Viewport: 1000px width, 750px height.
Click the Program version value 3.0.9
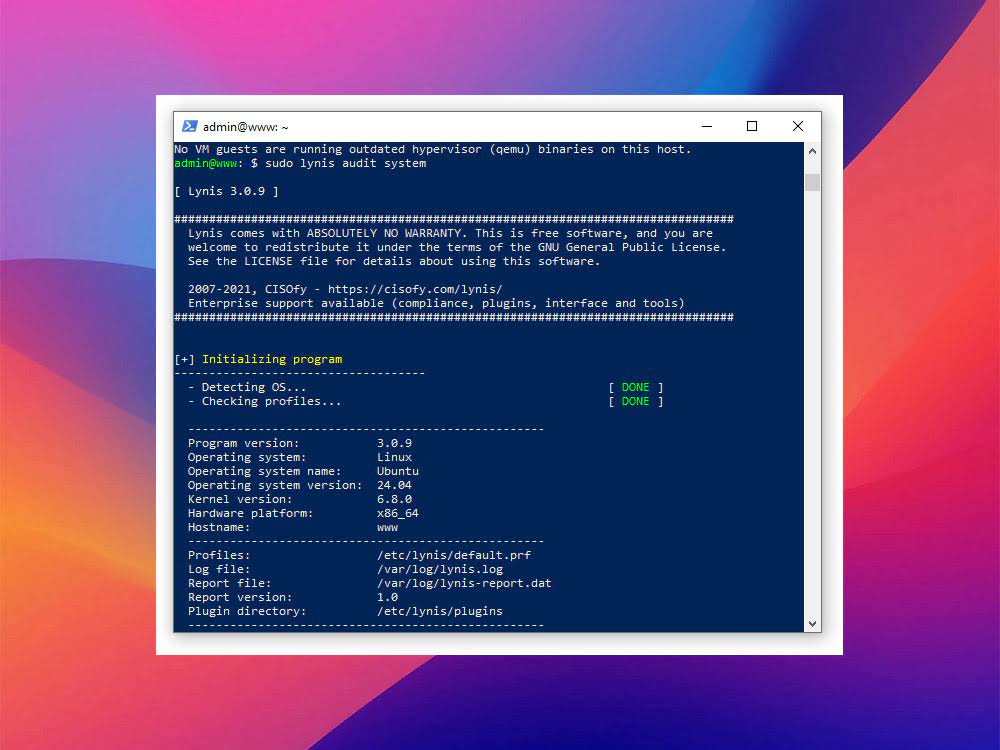[x=395, y=443]
